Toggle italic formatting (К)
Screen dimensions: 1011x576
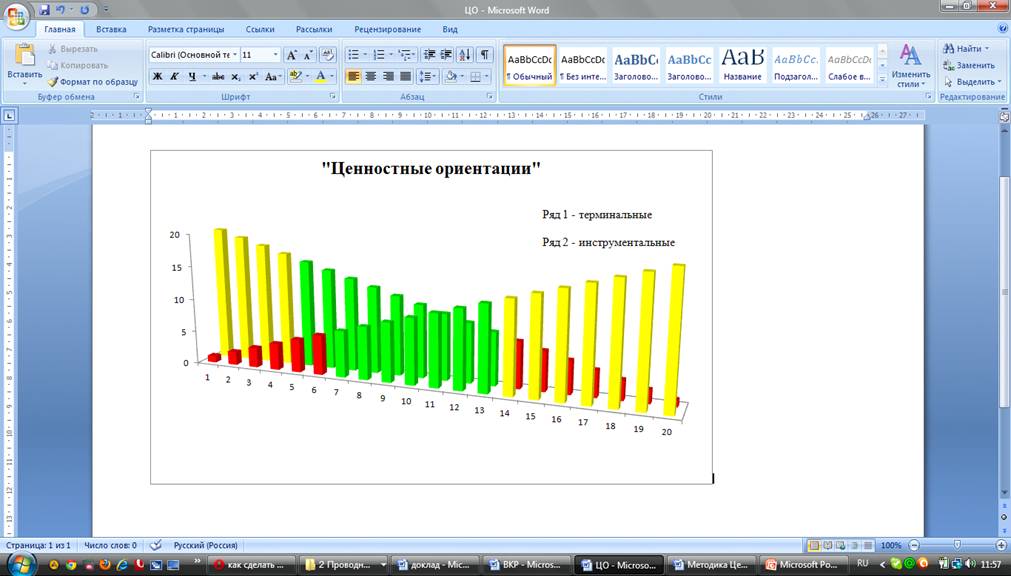click(x=174, y=76)
